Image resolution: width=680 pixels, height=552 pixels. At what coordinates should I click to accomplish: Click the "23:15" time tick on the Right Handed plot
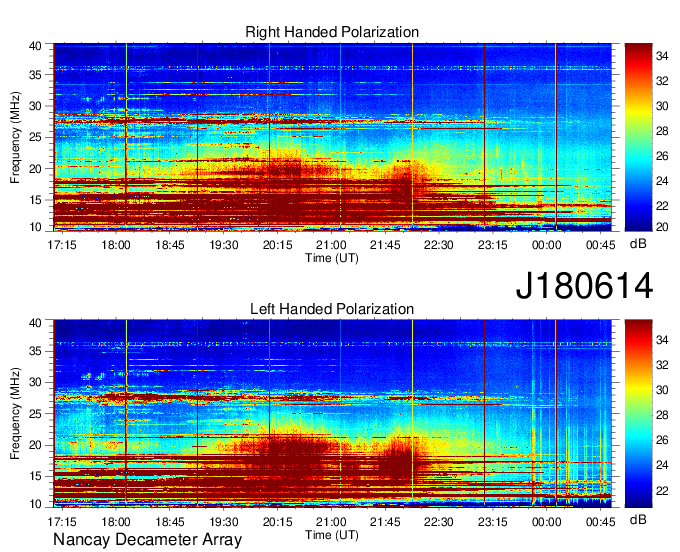click(x=493, y=245)
